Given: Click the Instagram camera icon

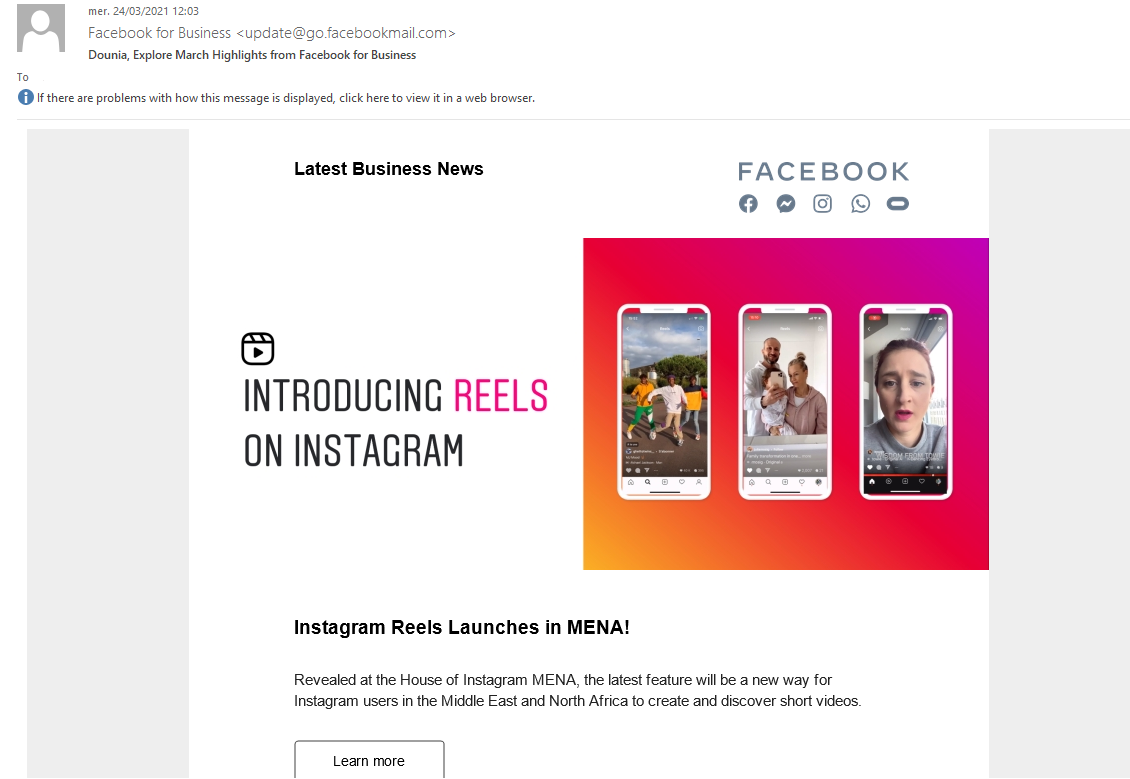Looking at the screenshot, I should click(x=822, y=204).
